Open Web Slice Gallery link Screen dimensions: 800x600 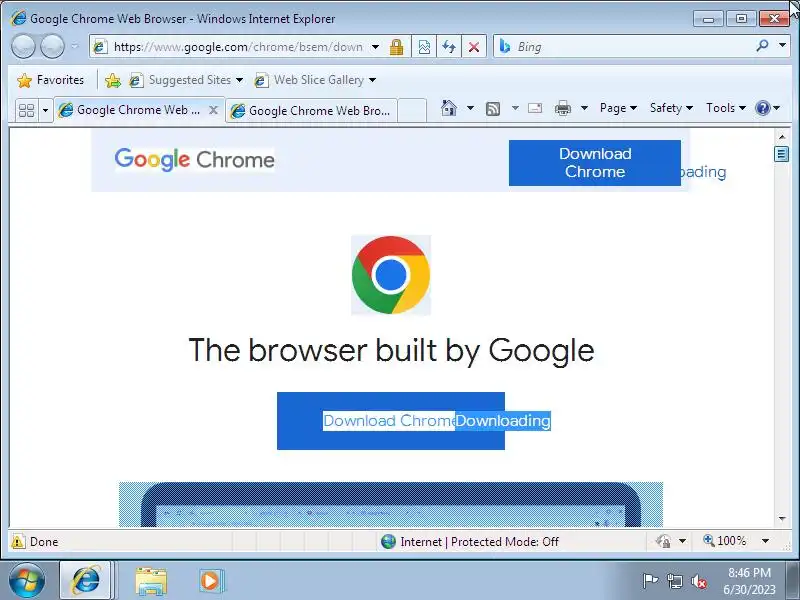point(315,80)
